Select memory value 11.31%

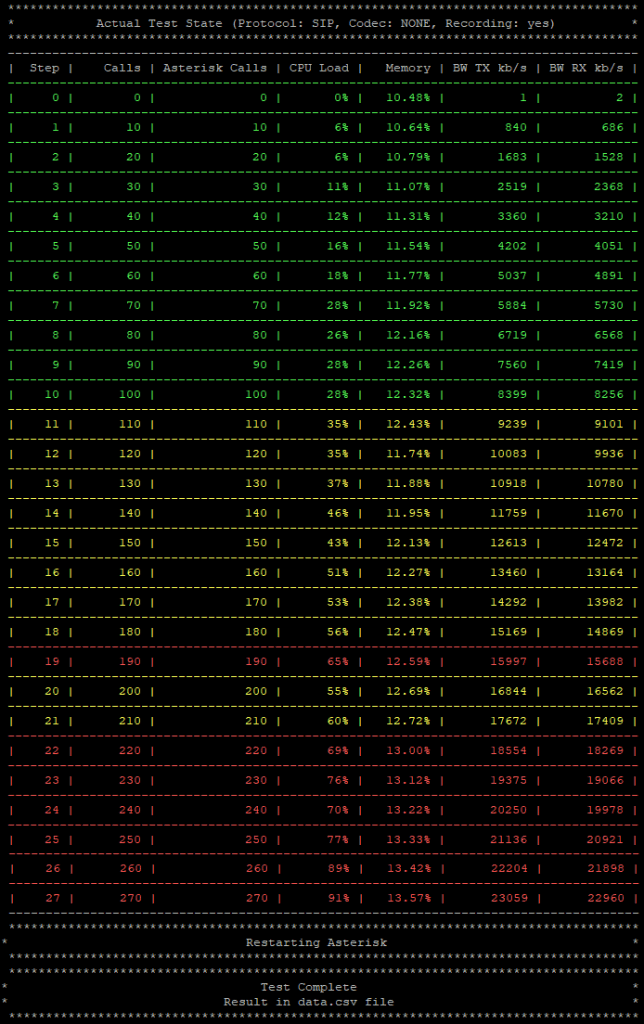pos(408,217)
